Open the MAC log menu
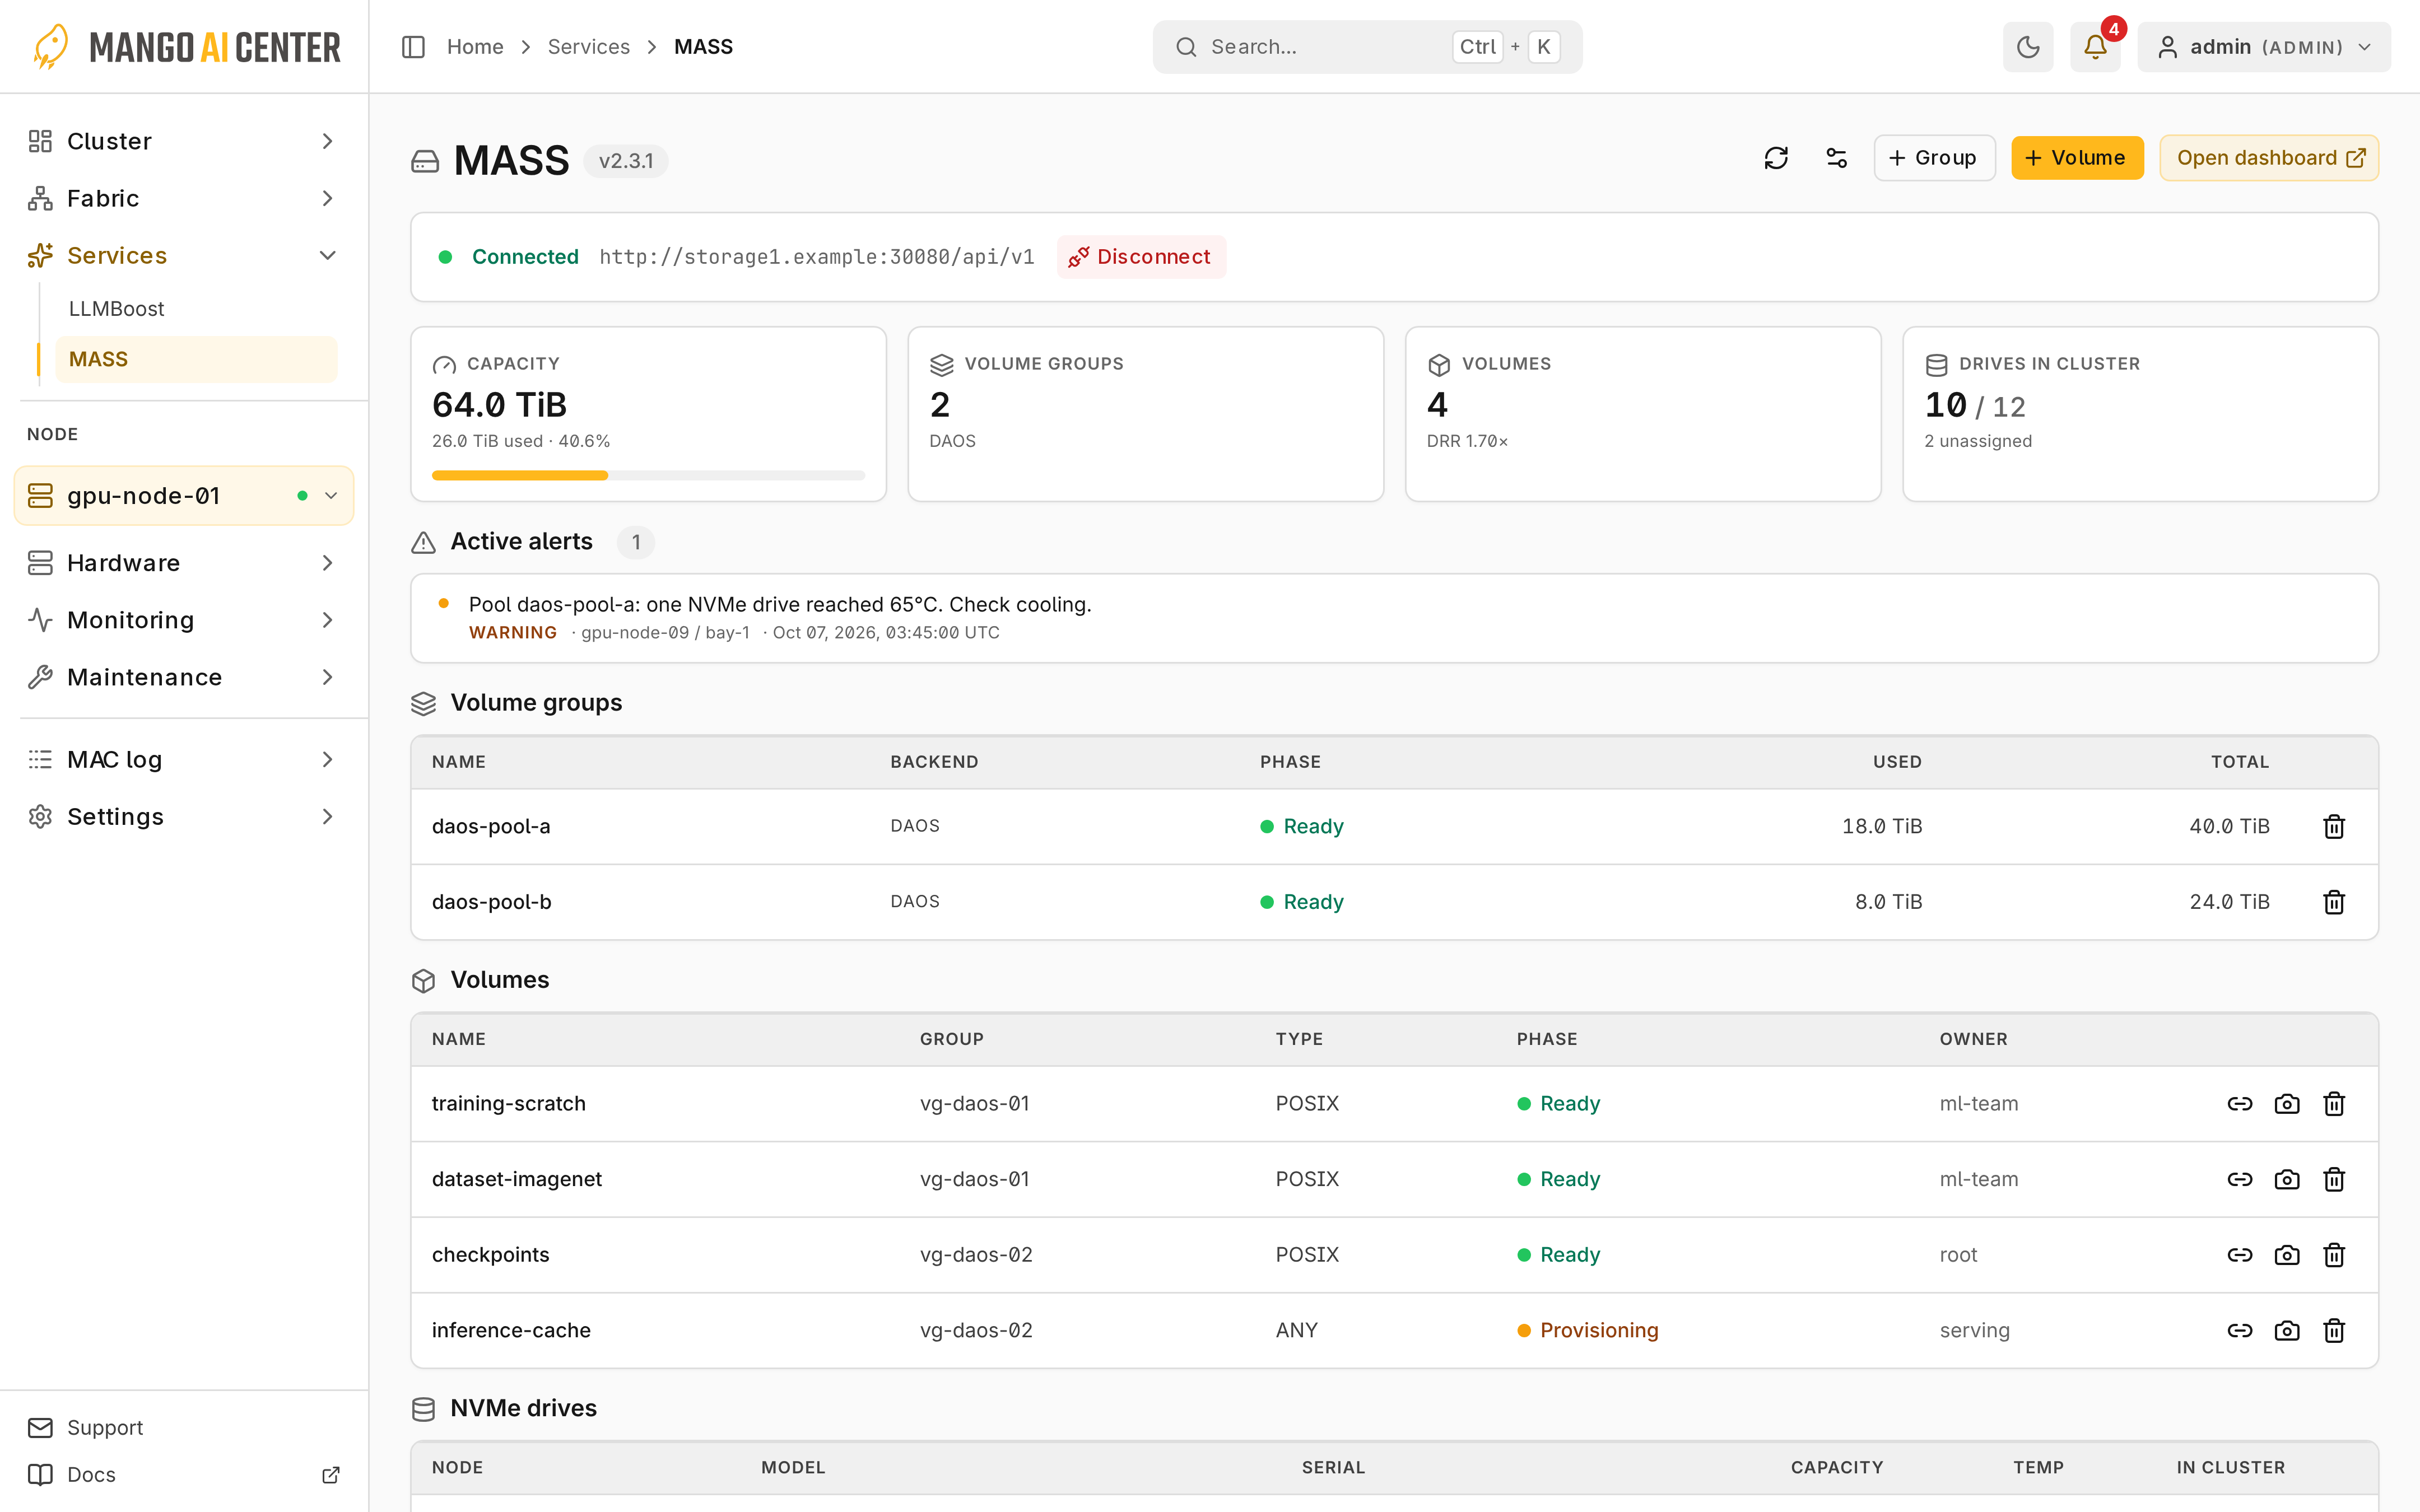The height and width of the screenshot is (1512, 2420). click(184, 759)
